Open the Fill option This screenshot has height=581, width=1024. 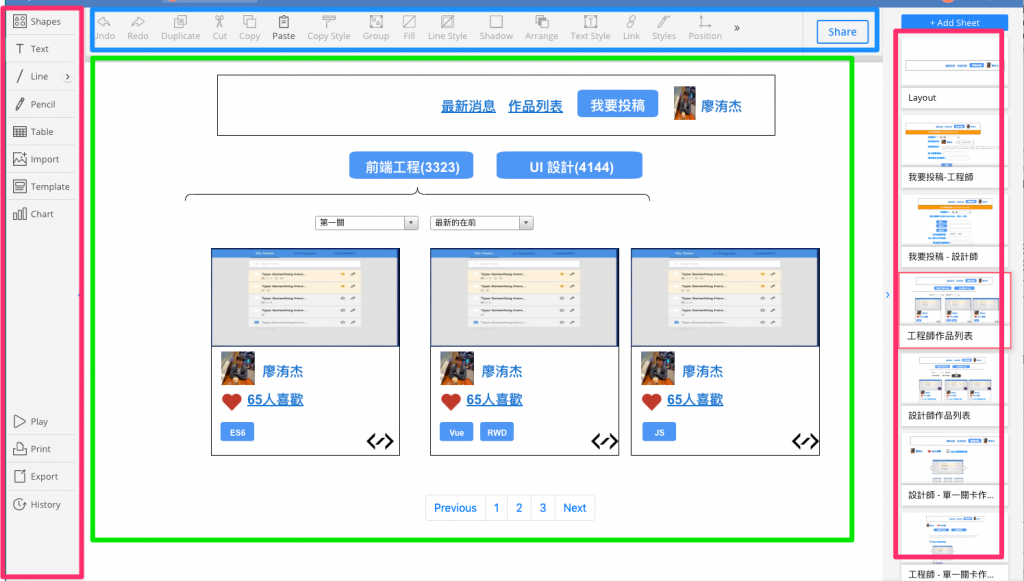[409, 28]
